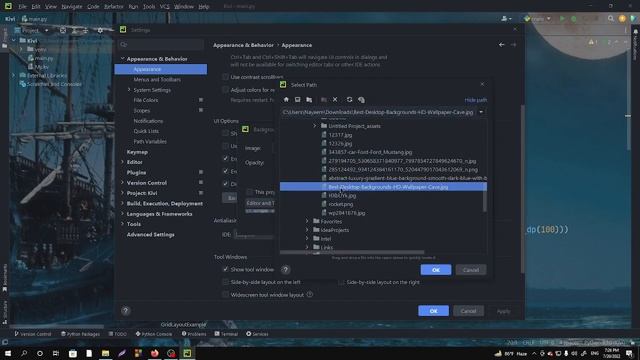Expand System Settings in Settings tree

129,90
